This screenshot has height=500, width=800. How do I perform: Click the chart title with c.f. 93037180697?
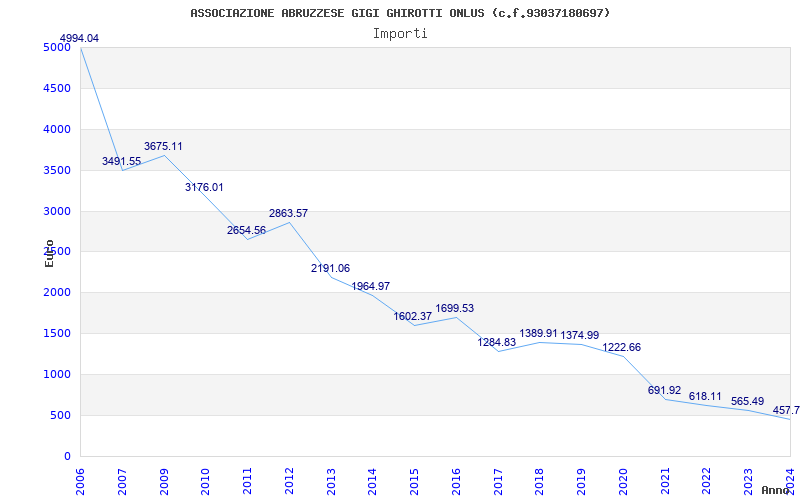400,13
